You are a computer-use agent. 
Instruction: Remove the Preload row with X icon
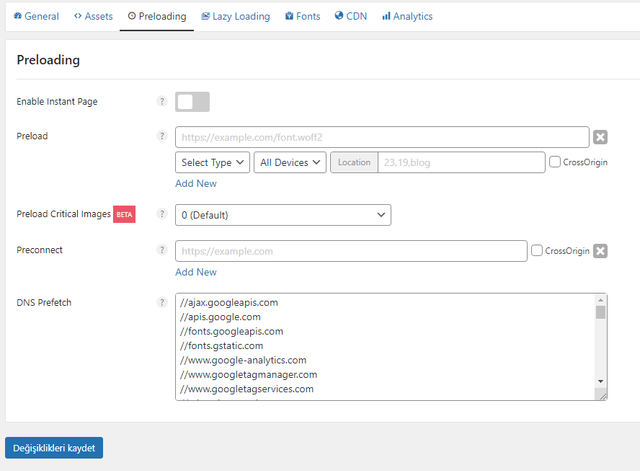point(600,137)
